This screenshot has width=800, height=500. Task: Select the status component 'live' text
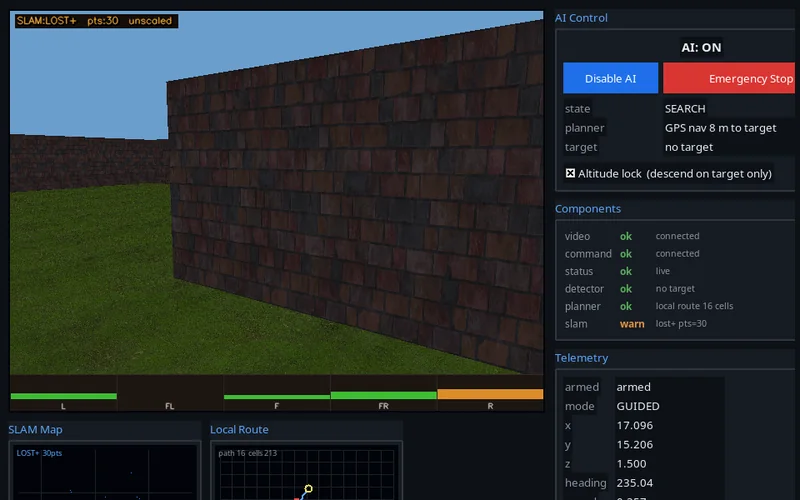pos(662,271)
